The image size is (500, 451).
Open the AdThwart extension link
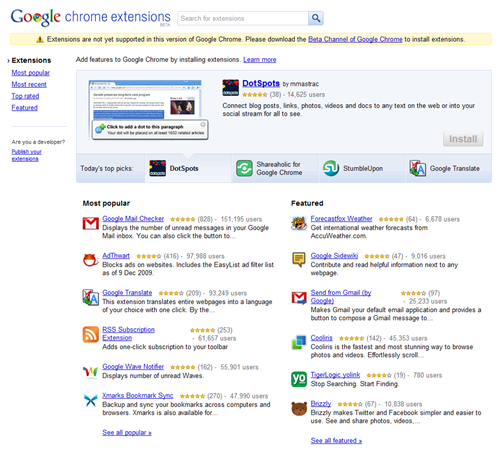click(x=116, y=256)
